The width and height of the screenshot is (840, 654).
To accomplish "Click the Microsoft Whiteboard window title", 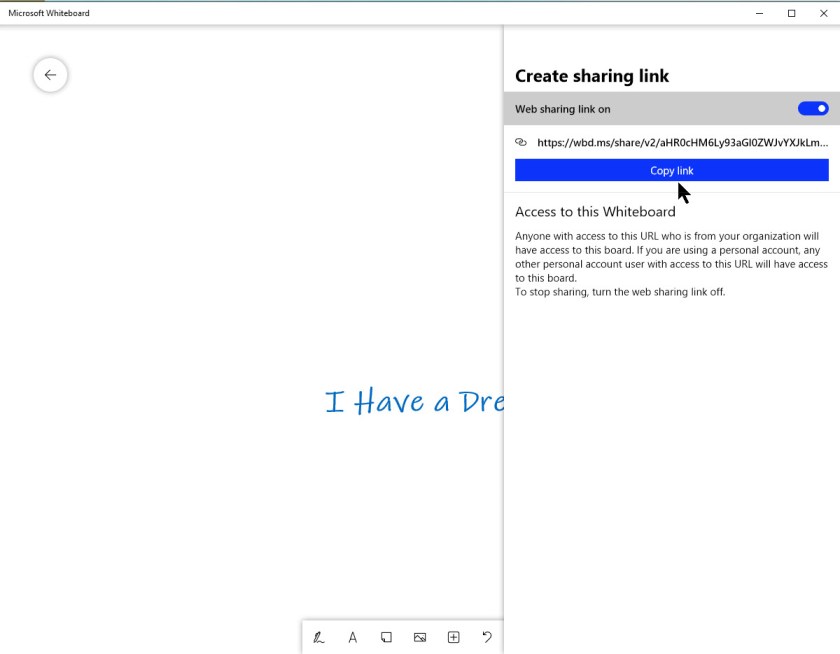I will [x=49, y=13].
